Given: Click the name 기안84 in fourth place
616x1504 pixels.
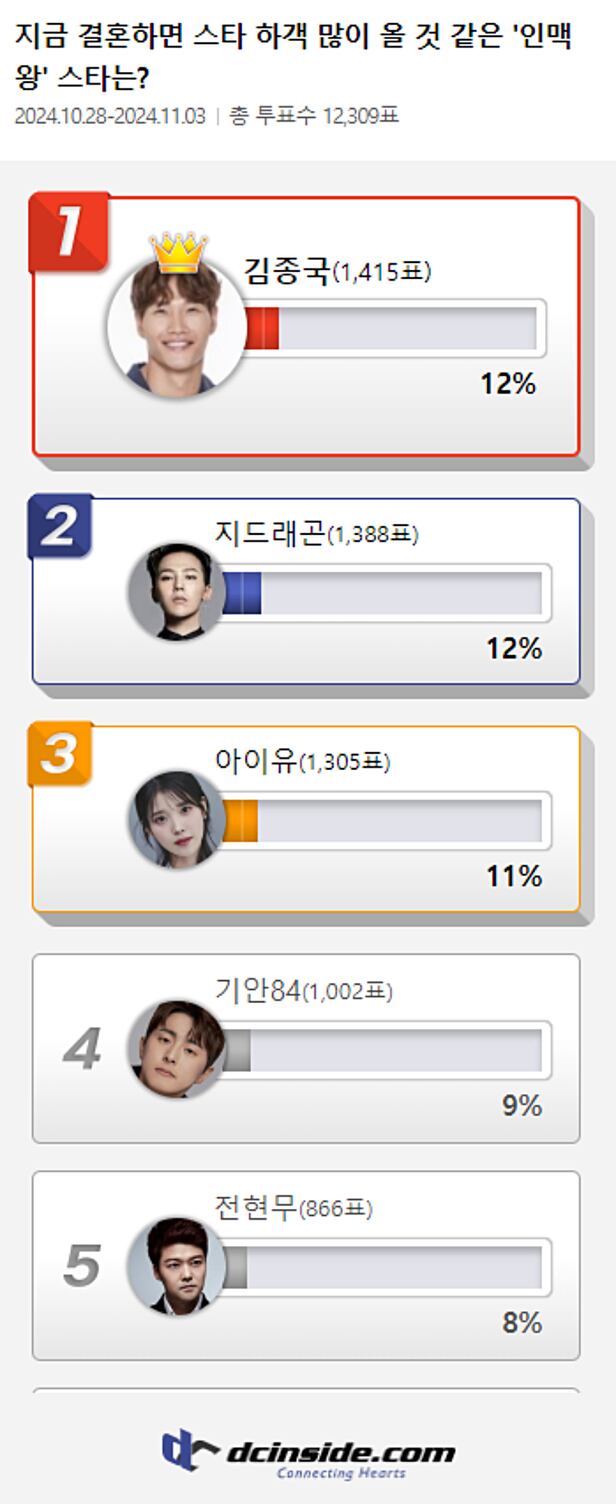Looking at the screenshot, I should (x=257, y=990).
